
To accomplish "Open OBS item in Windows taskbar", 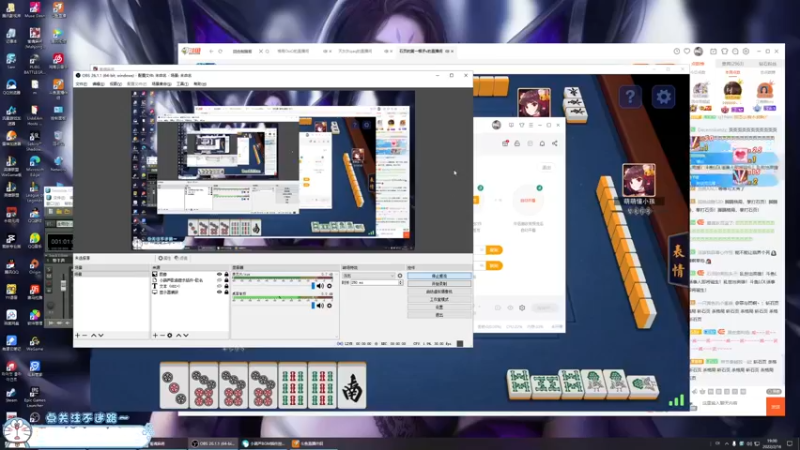I will (213, 443).
